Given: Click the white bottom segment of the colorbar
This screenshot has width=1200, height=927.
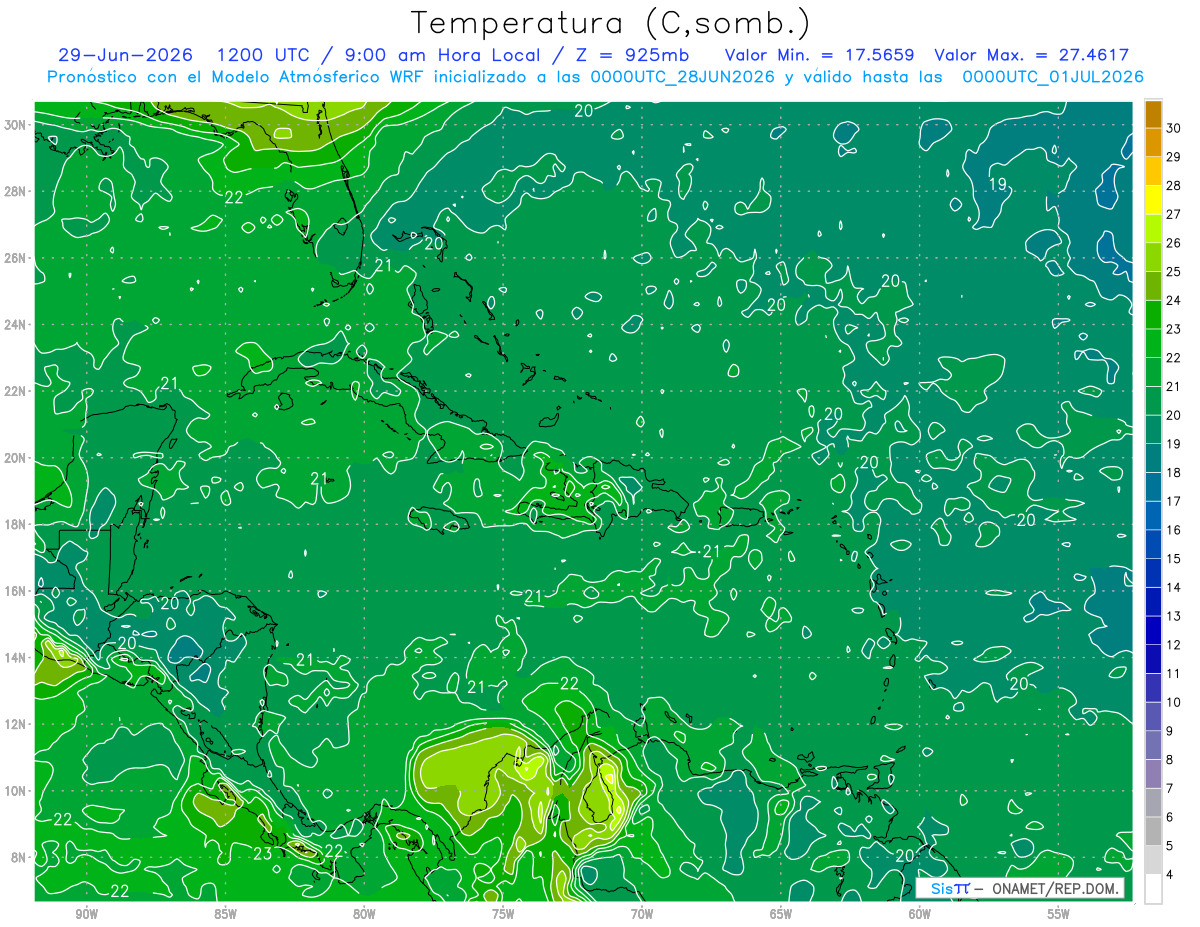Looking at the screenshot, I should [x=1153, y=890].
